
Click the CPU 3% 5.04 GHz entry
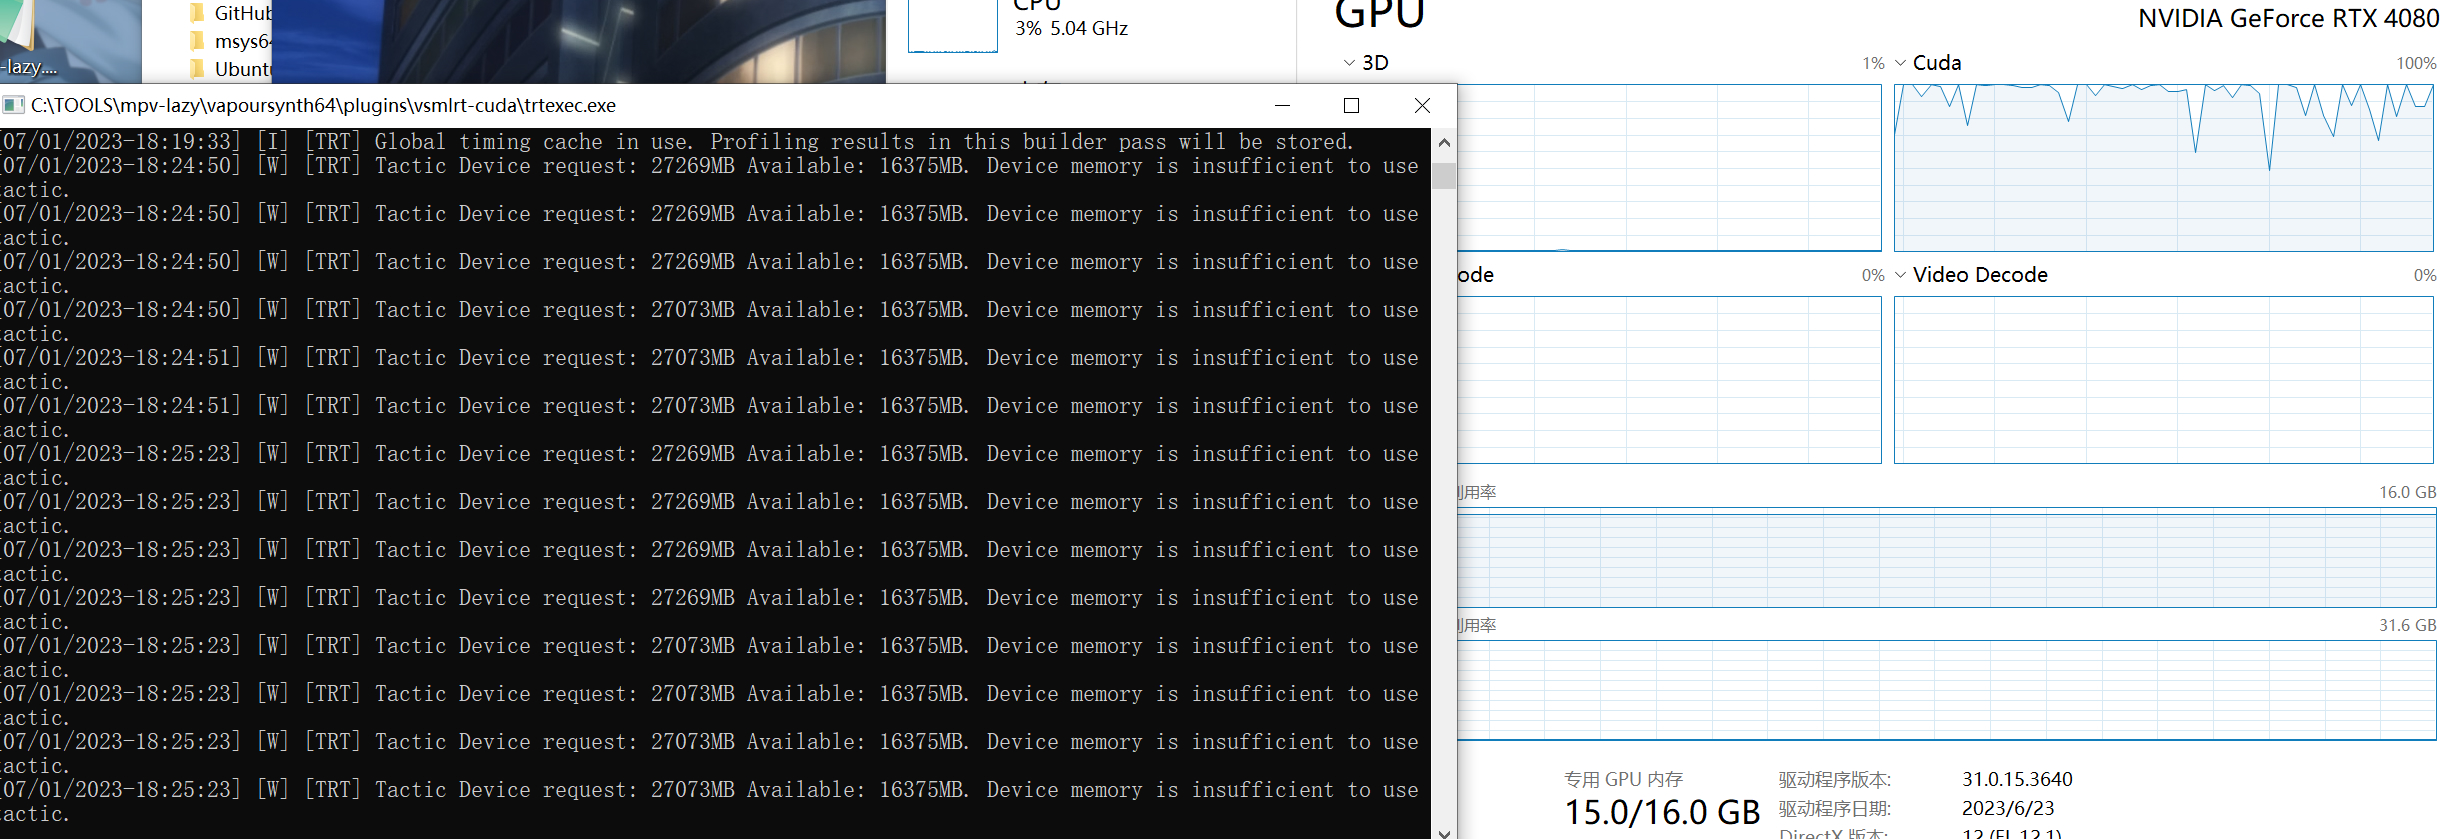pos(1071,28)
